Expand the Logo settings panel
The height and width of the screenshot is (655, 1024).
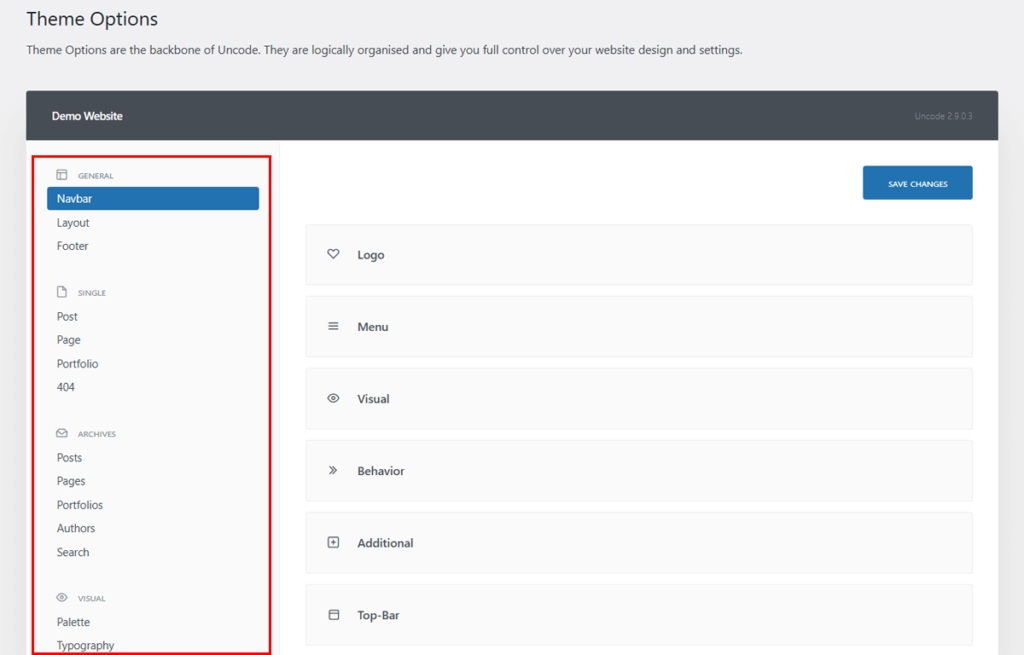click(637, 254)
